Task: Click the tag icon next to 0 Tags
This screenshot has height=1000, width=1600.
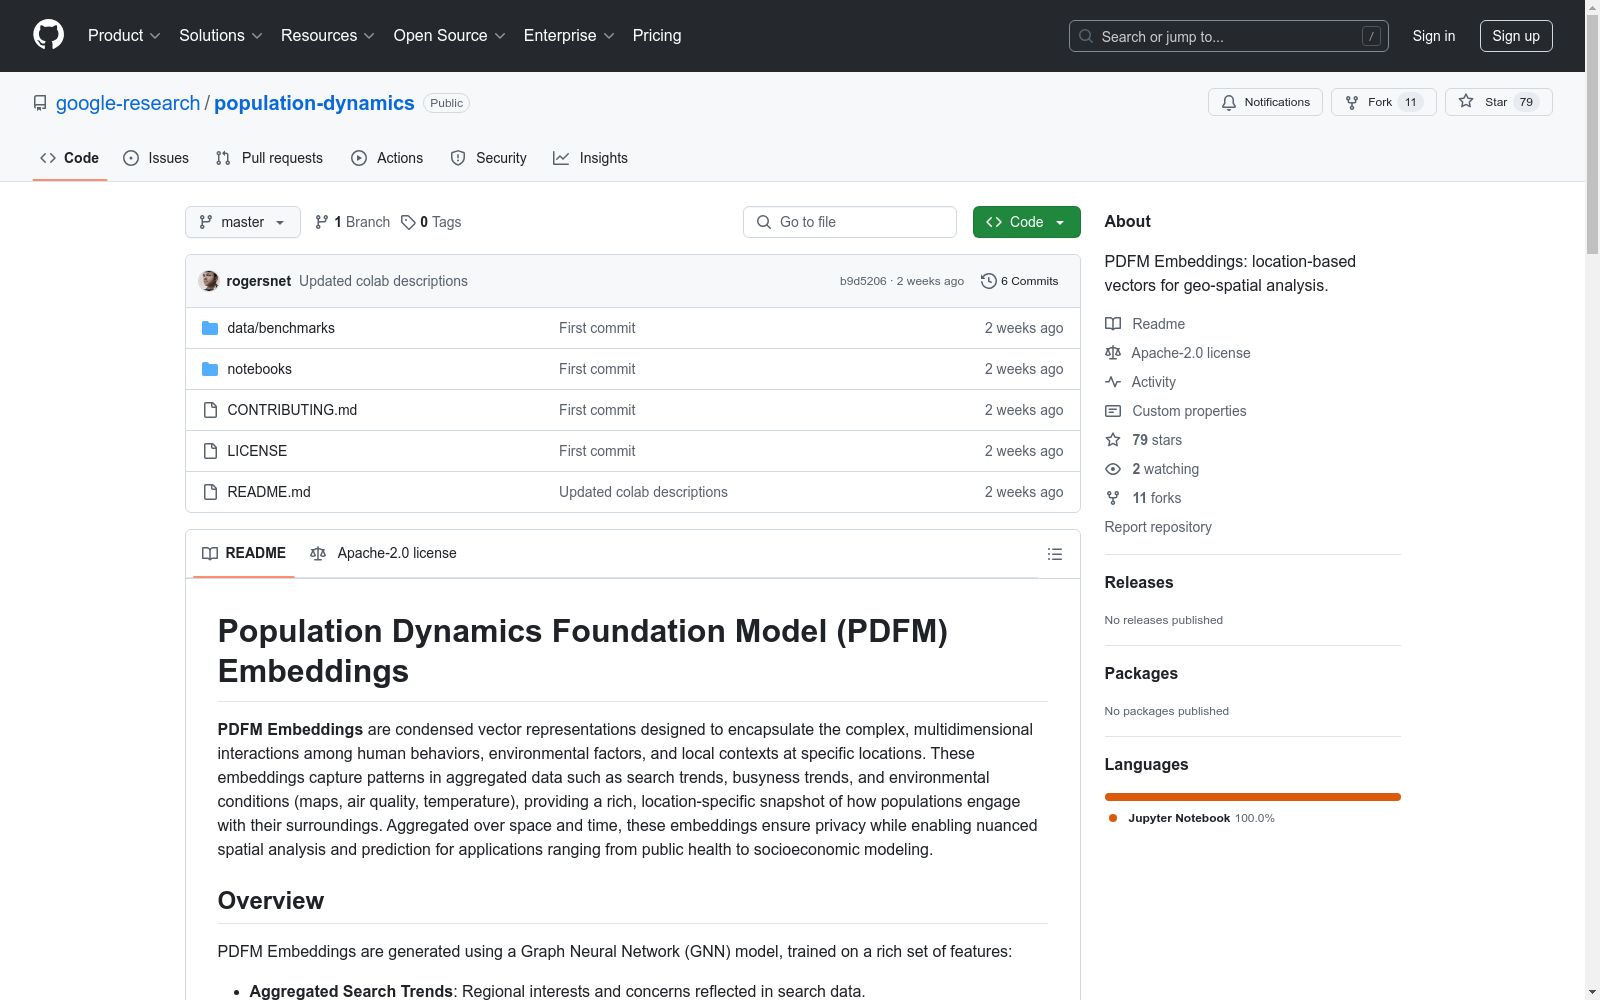Action: pyautogui.click(x=408, y=222)
